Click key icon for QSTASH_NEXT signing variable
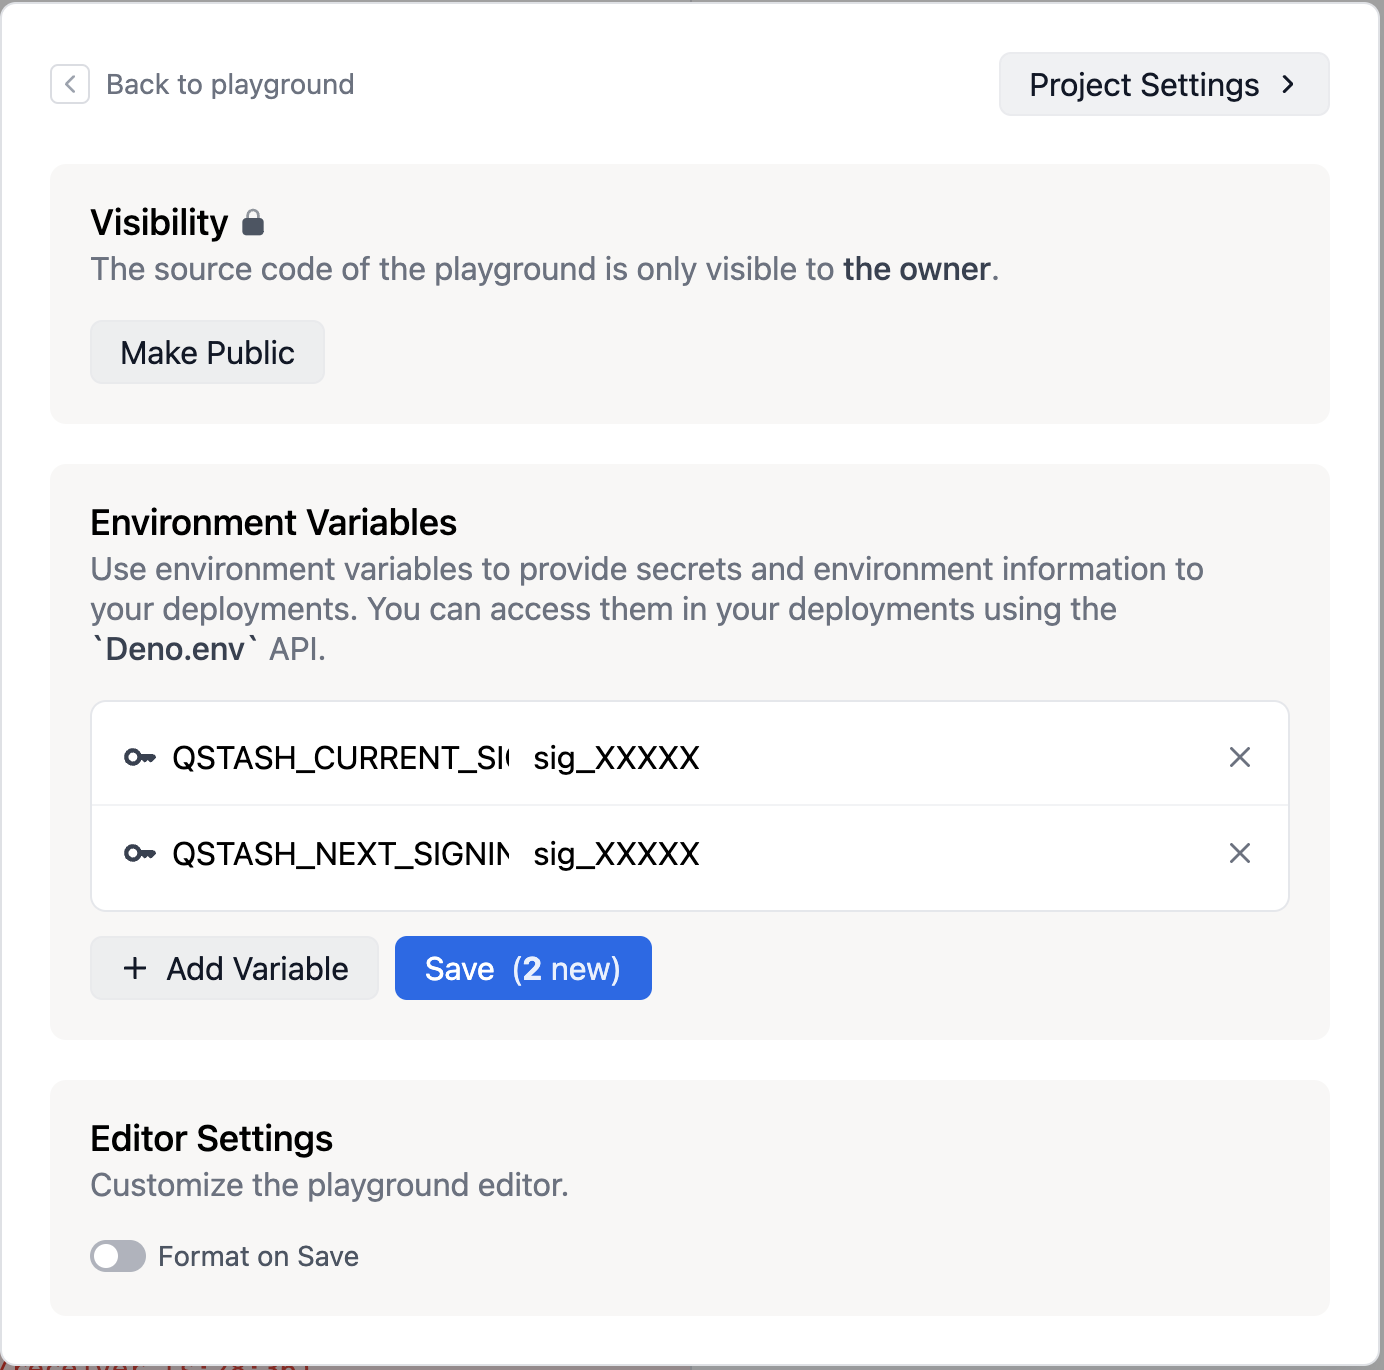Image resolution: width=1384 pixels, height=1370 pixels. pos(139,854)
